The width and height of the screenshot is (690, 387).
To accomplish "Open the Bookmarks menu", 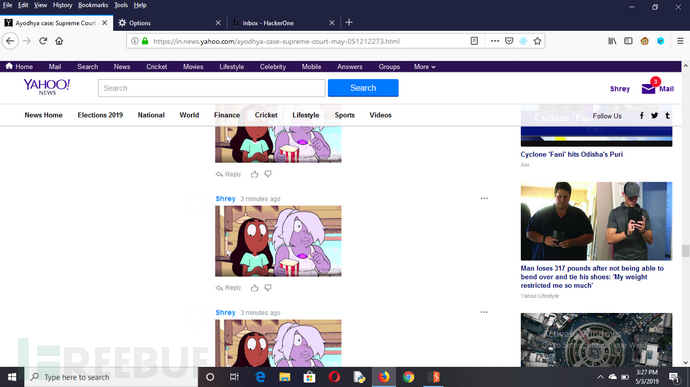I will point(93,5).
